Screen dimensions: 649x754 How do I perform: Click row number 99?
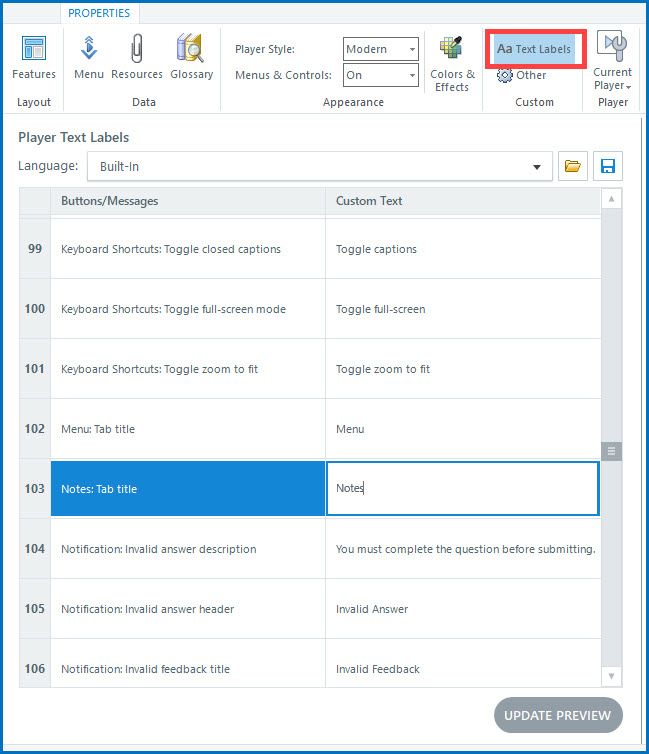(x=35, y=249)
